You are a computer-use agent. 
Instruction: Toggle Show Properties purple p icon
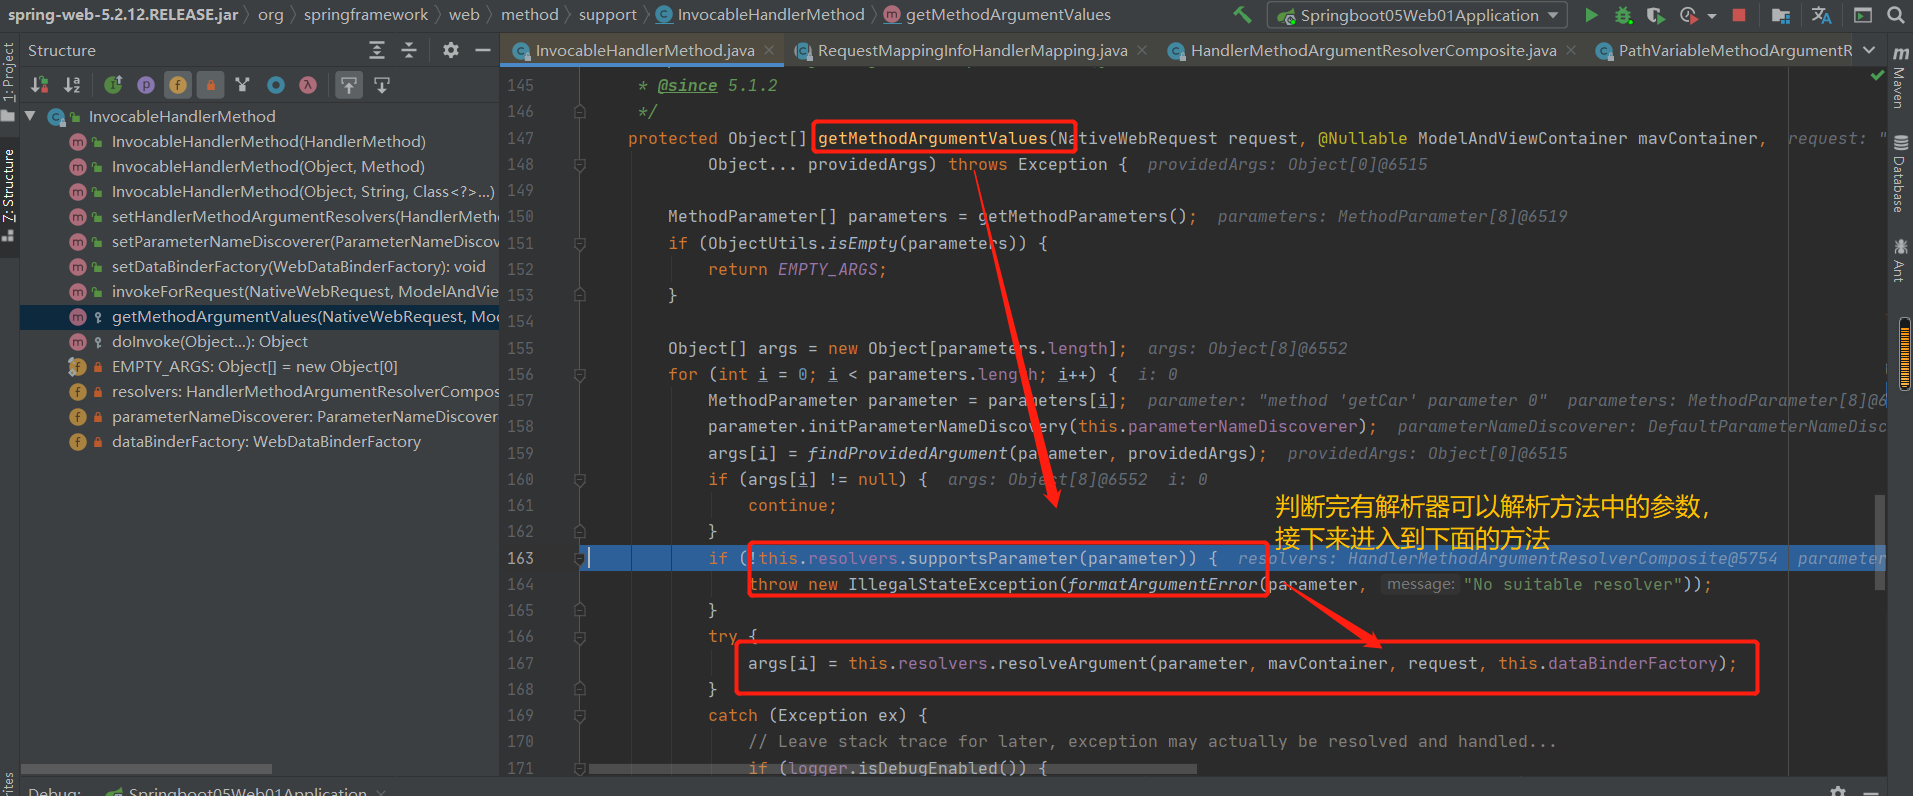coord(146,85)
